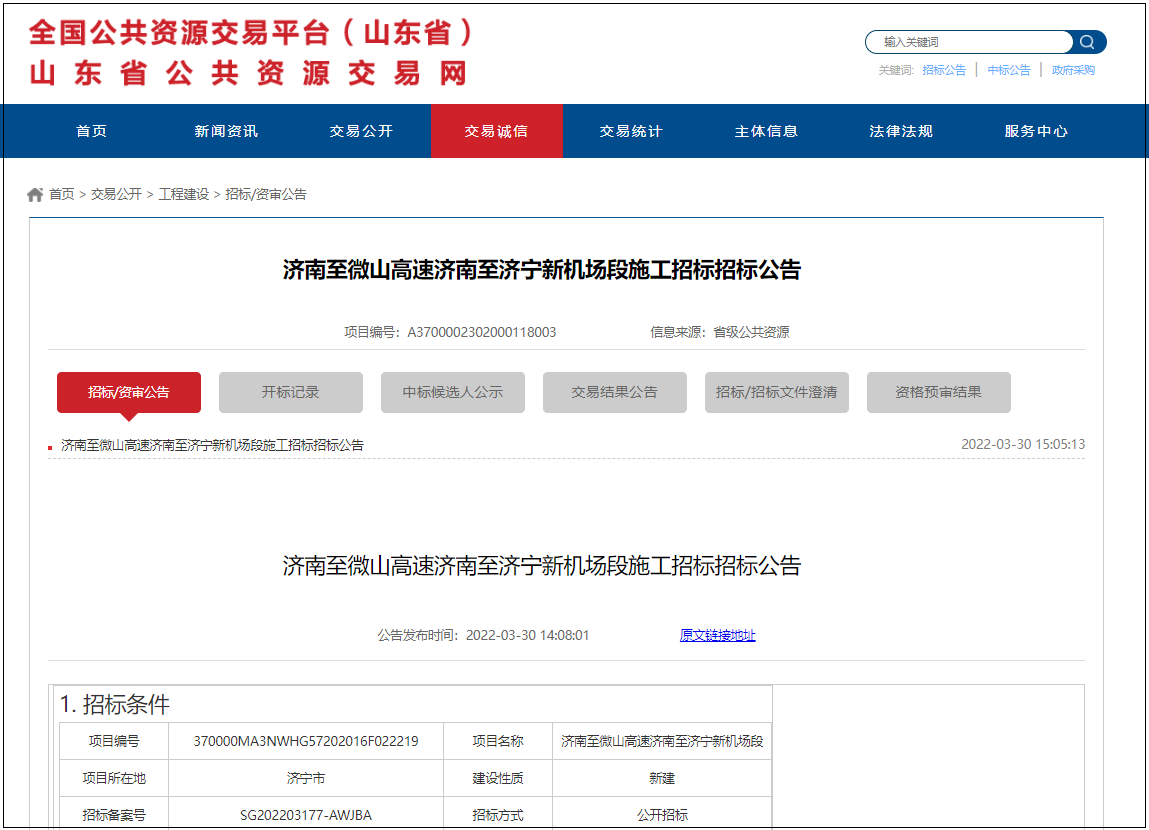This screenshot has height=830, width=1149.
Task: Switch to the 资格预审结果 tab
Action: click(x=938, y=392)
